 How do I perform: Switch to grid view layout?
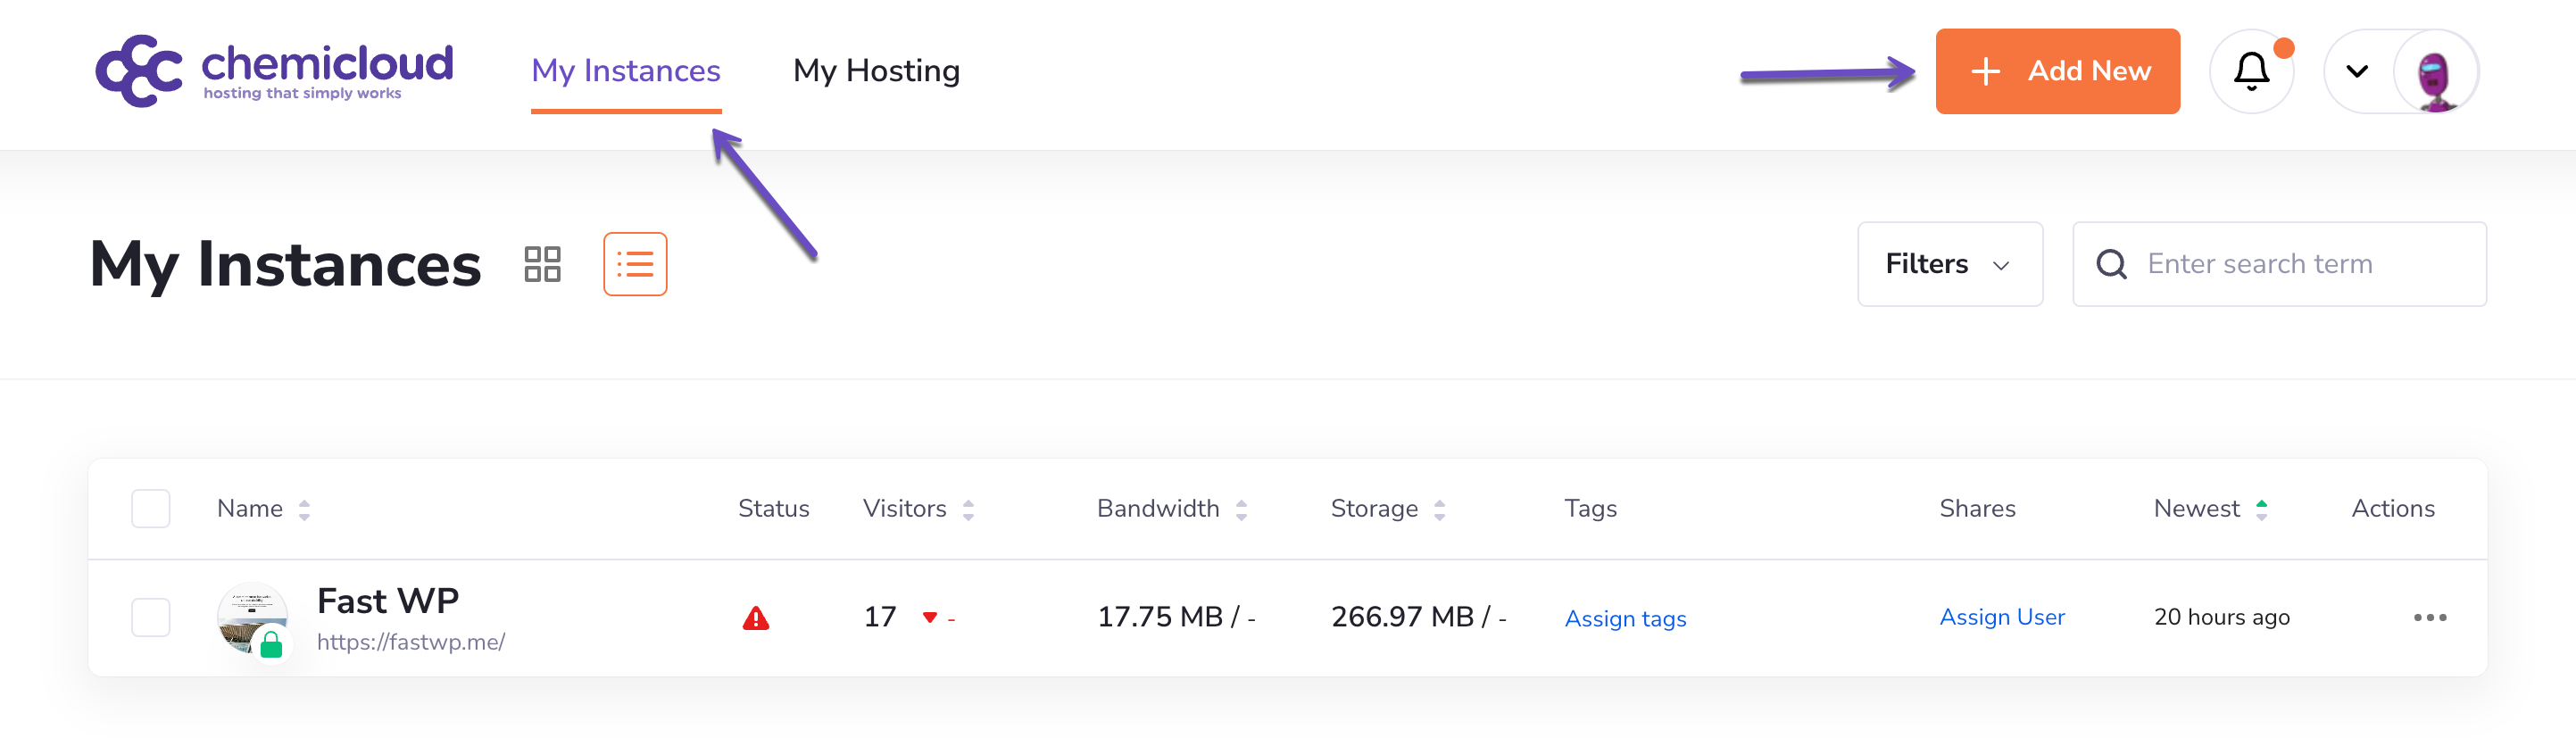pyautogui.click(x=542, y=264)
